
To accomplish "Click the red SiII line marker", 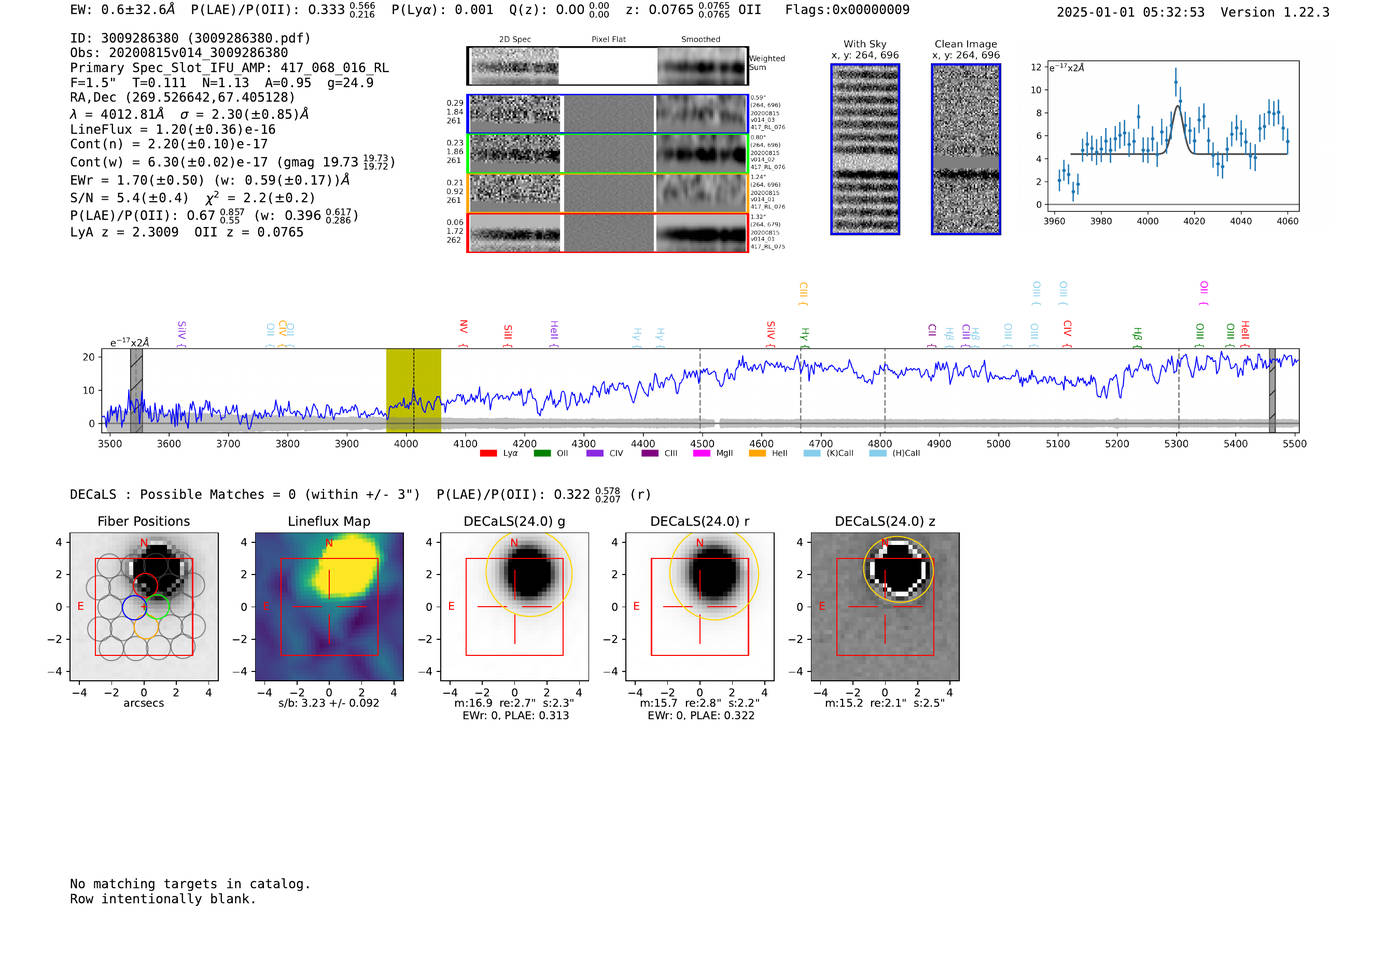I will click(508, 336).
